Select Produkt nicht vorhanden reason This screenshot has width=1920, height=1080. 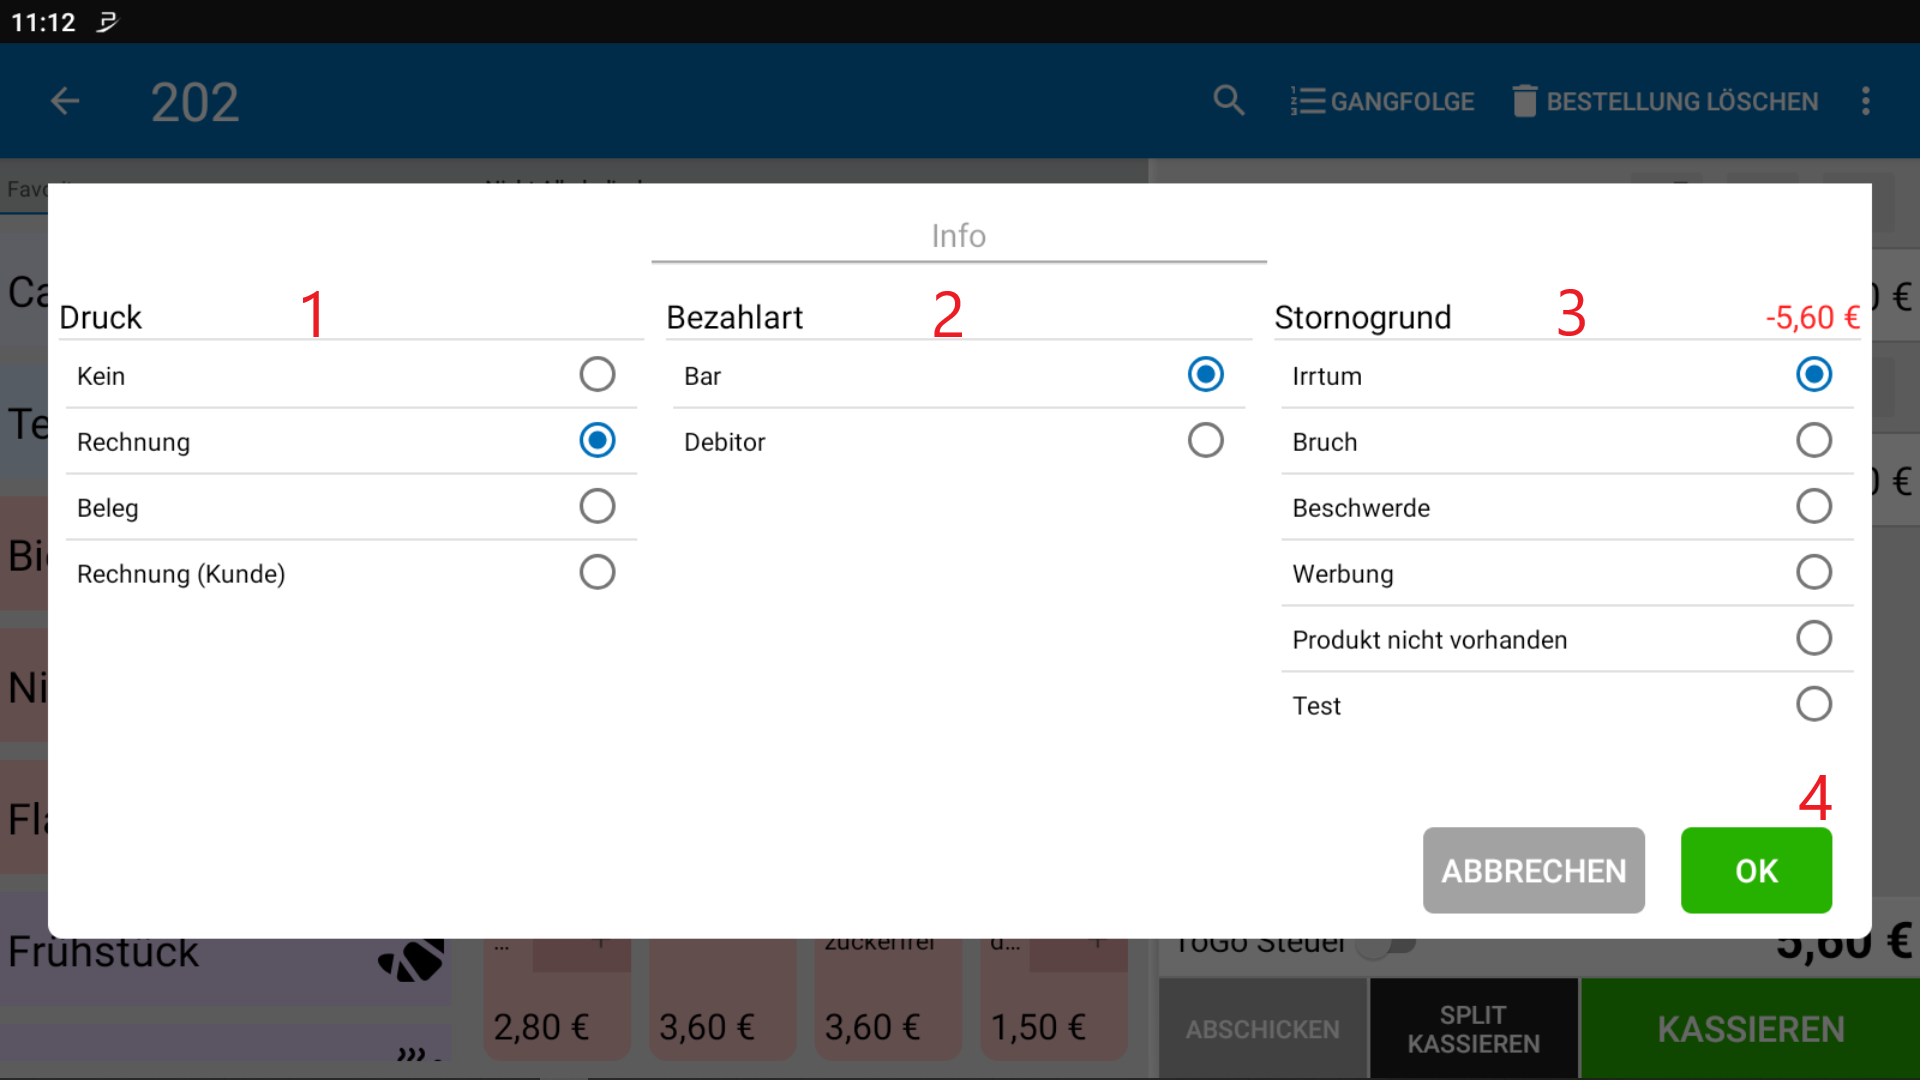click(x=1813, y=639)
